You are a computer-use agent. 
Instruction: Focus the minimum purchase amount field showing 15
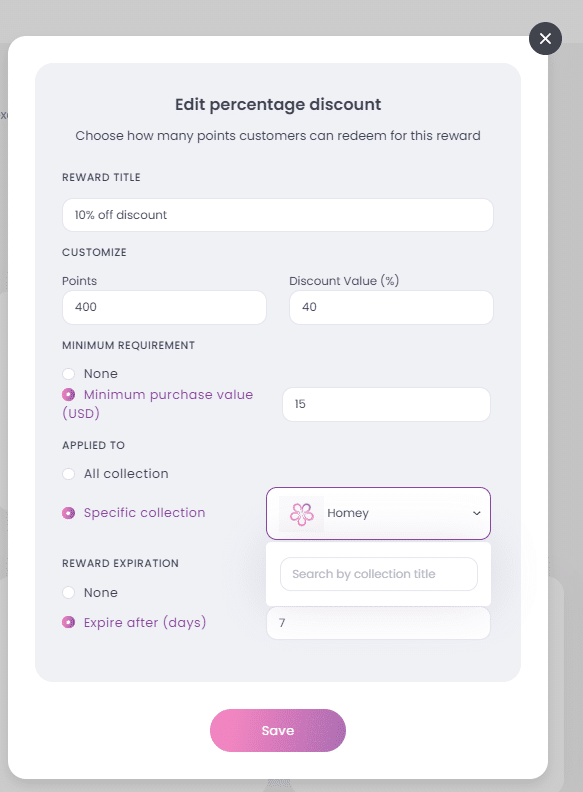coord(386,404)
